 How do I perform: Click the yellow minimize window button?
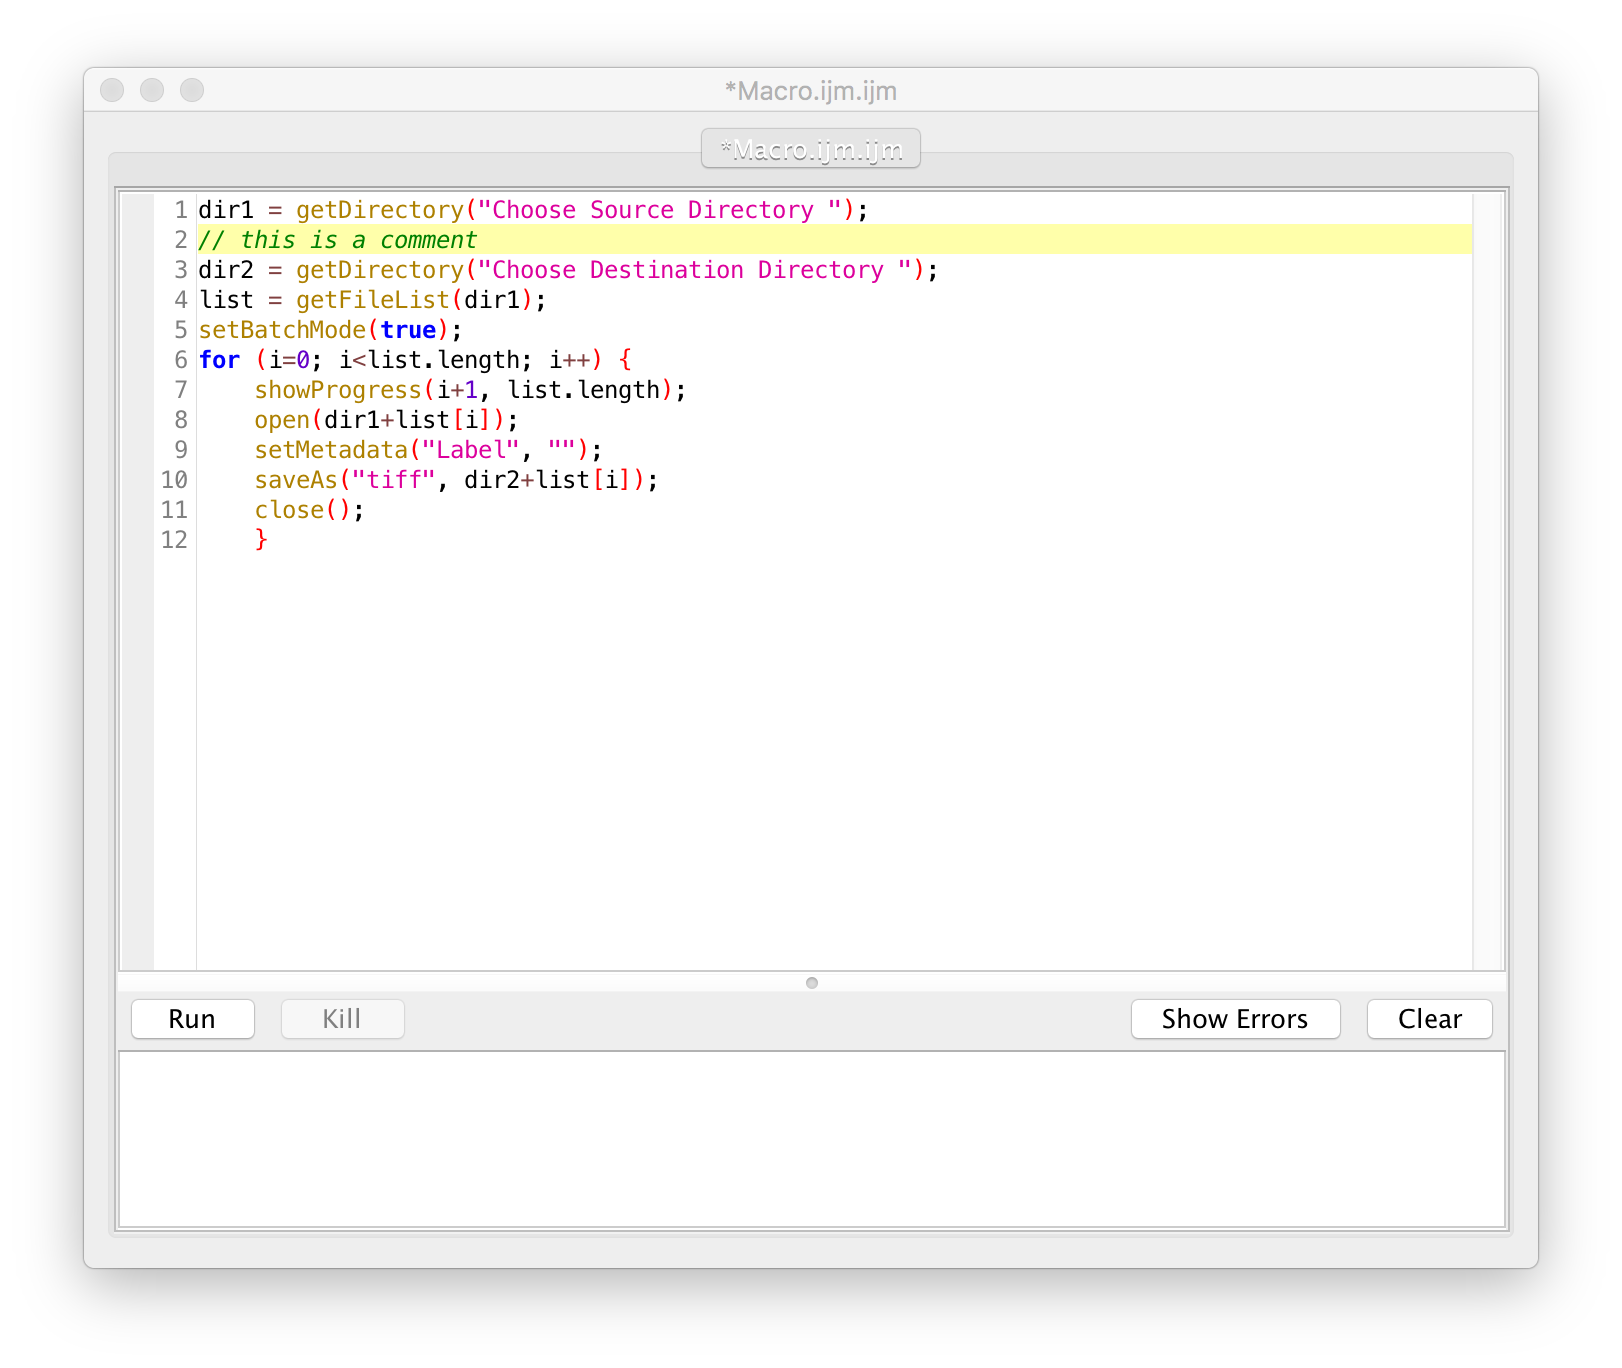click(x=152, y=90)
